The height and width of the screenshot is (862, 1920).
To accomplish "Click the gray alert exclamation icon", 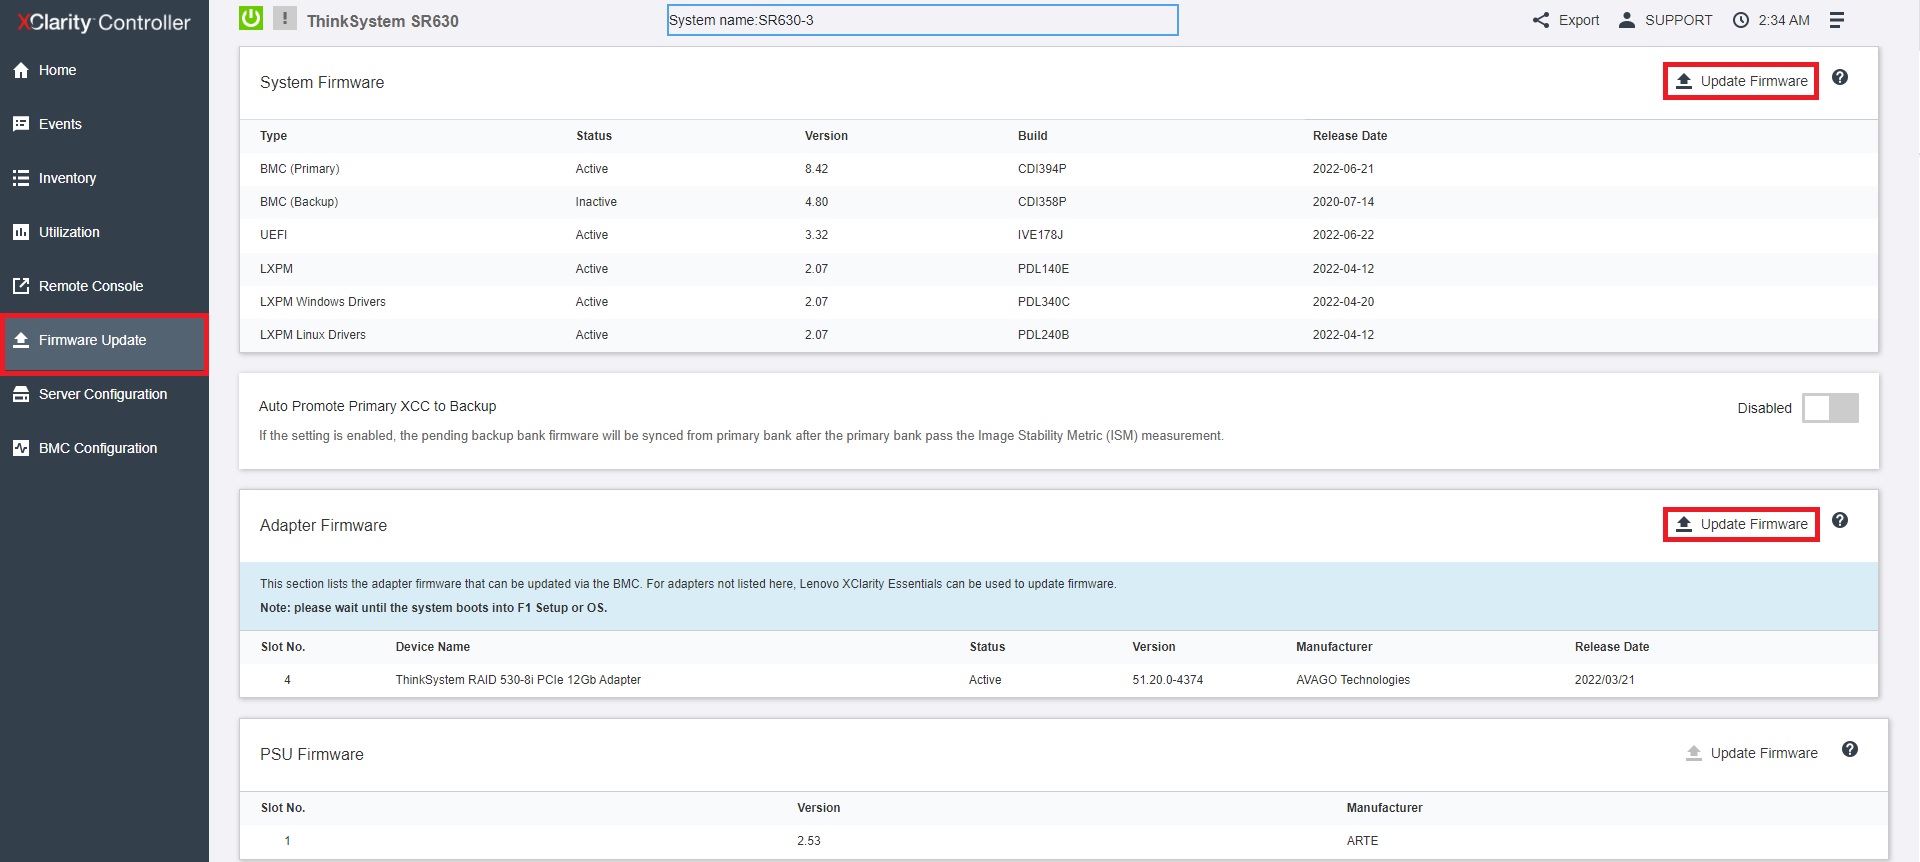I will pos(285,18).
